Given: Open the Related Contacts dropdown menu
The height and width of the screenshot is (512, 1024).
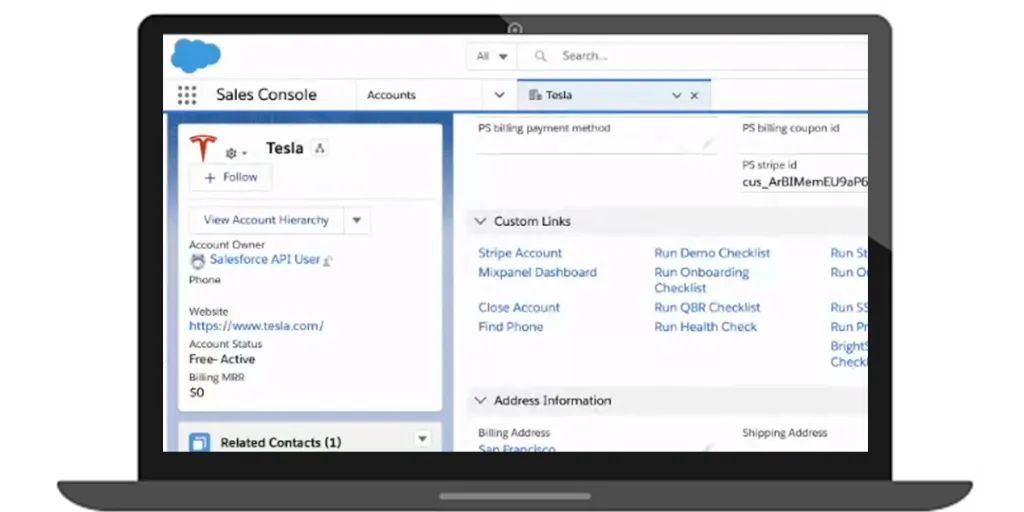Looking at the screenshot, I should point(423,439).
